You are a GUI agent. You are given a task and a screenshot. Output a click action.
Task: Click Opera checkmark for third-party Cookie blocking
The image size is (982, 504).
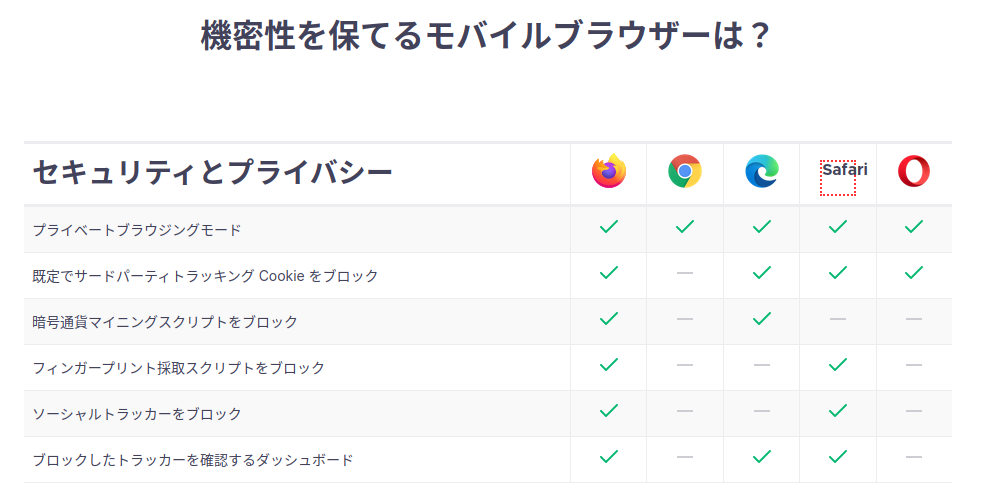pos(913,273)
